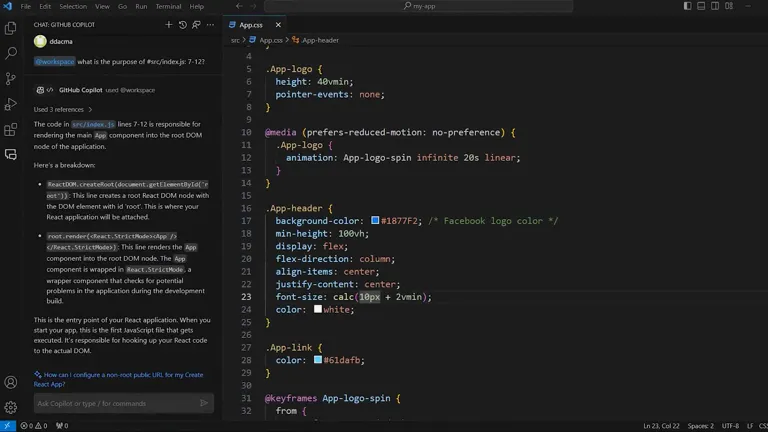Viewport: 768px width, 432px height.
Task: Change end of line via LF entry
Action: [750, 426]
